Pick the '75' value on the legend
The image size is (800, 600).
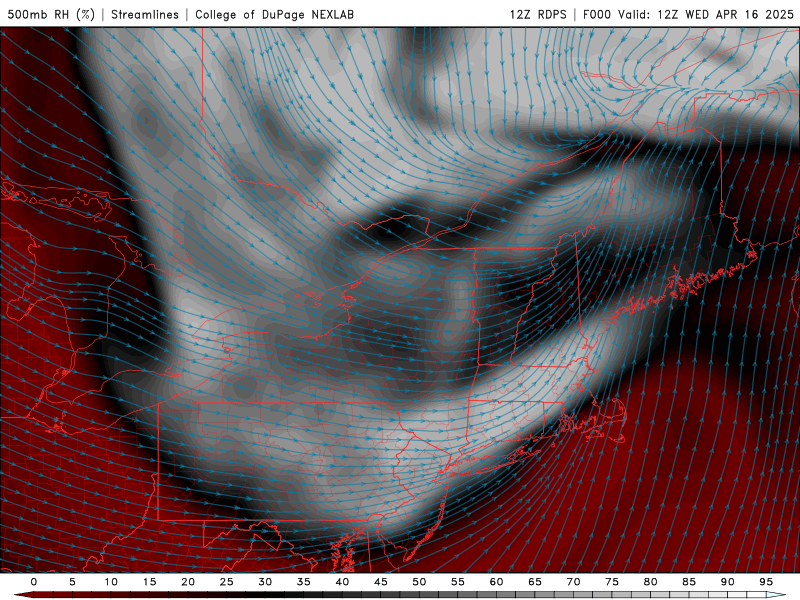[612, 582]
